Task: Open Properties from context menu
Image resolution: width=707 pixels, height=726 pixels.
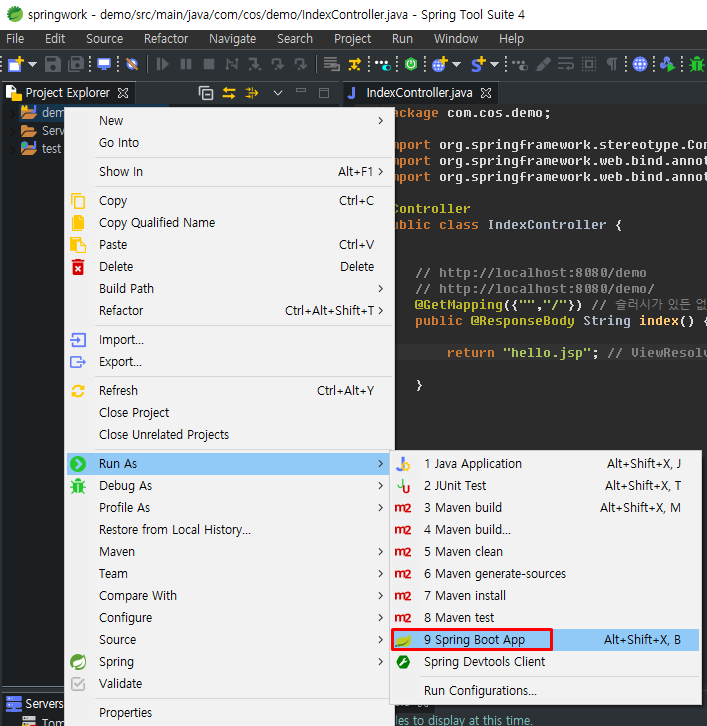Action: (230, 713)
